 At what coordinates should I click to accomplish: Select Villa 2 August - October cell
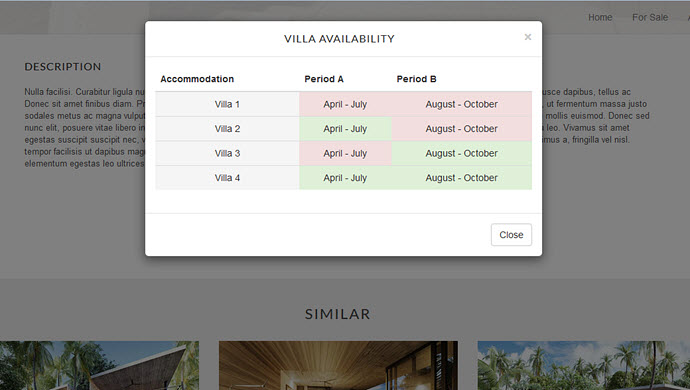click(462, 129)
